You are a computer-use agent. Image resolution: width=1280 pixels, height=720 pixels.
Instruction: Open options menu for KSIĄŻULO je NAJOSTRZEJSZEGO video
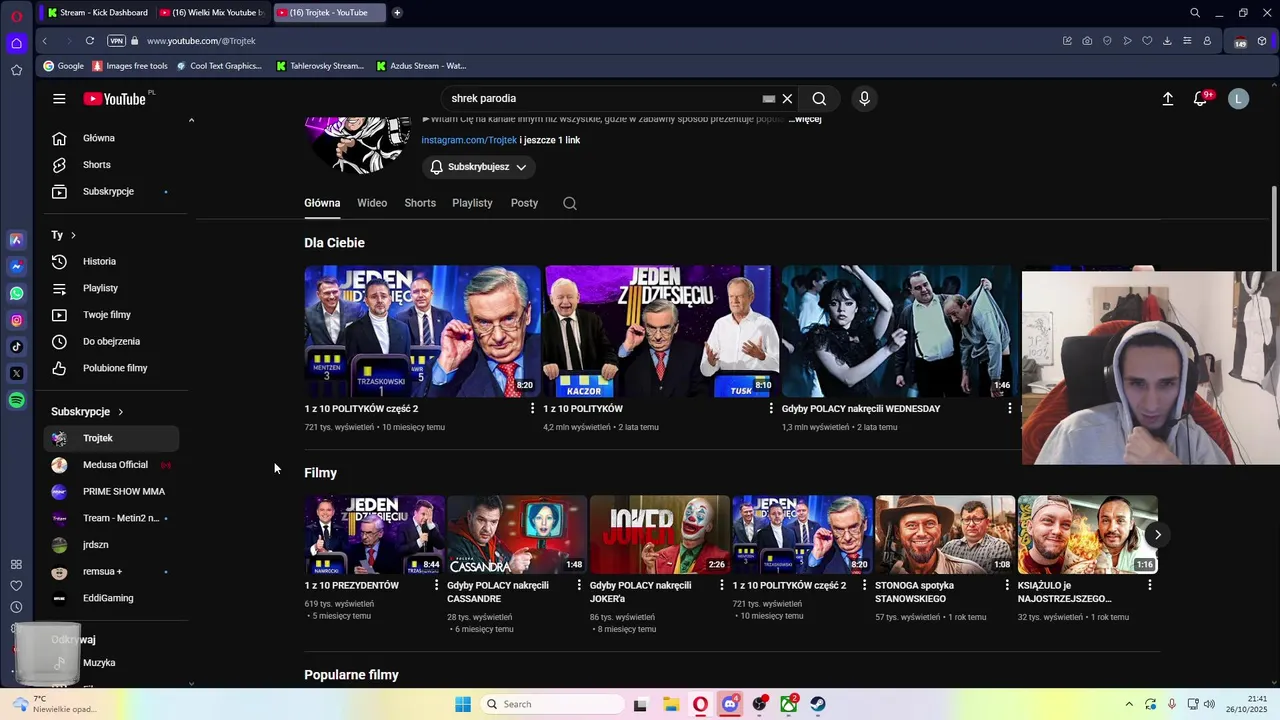pos(1149,585)
